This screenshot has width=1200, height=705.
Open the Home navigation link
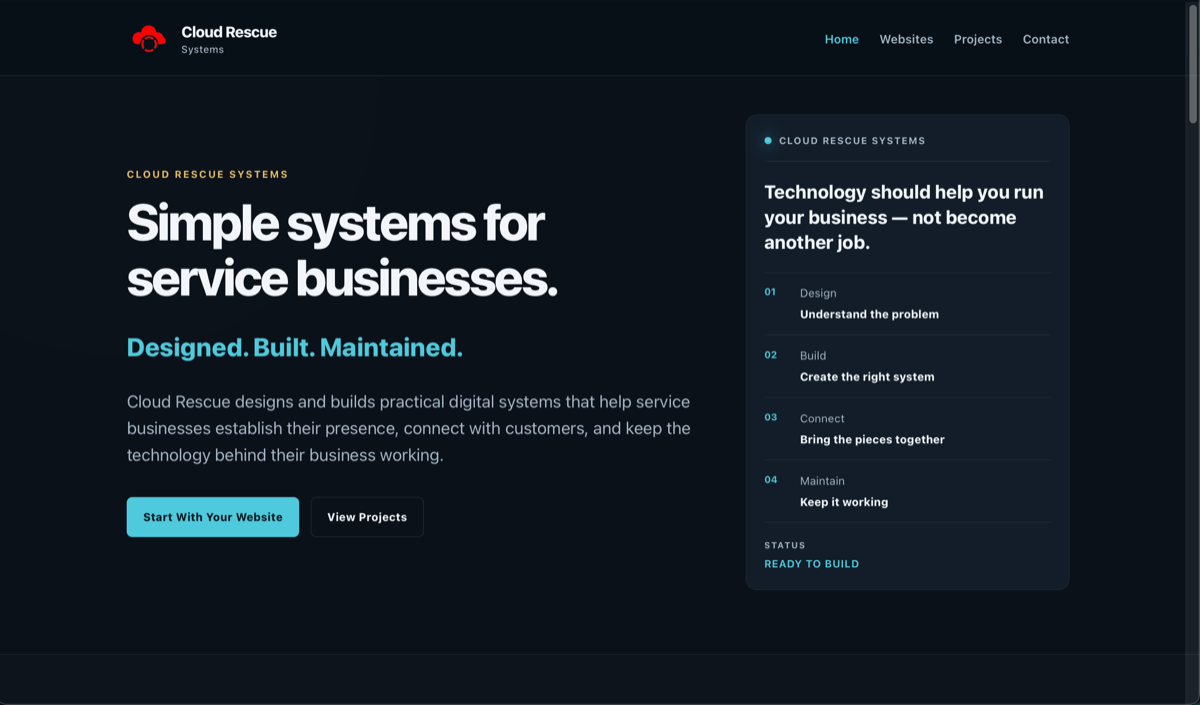click(841, 39)
